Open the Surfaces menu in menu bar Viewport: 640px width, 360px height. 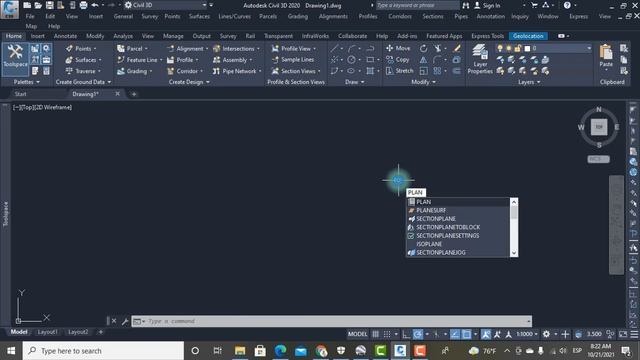pyautogui.click(x=199, y=16)
